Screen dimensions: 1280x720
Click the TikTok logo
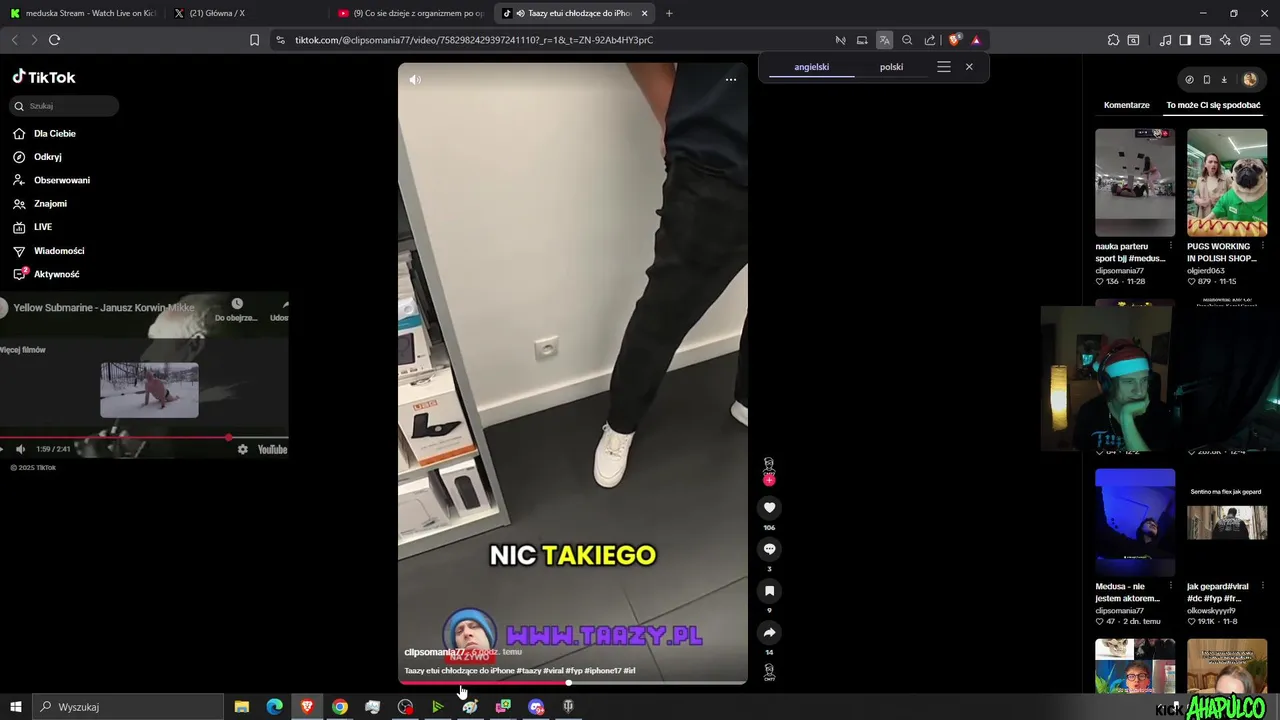click(x=44, y=77)
